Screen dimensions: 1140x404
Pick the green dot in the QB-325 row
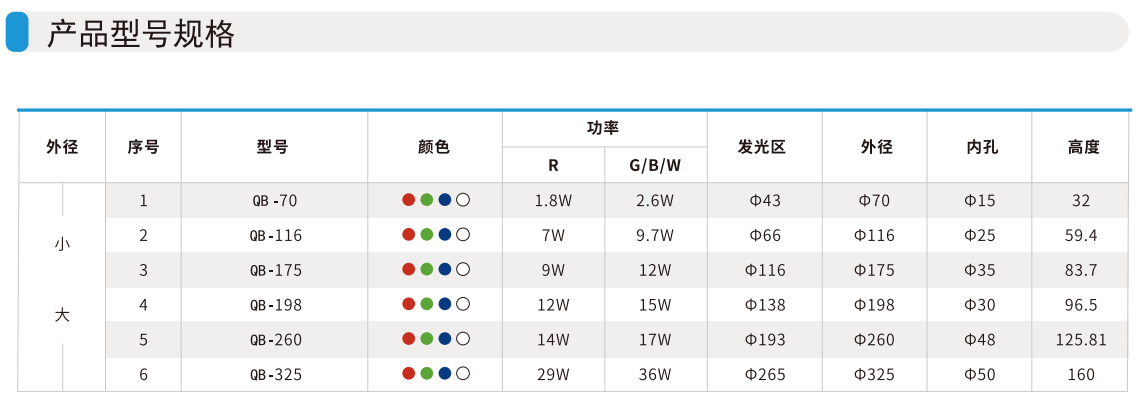click(426, 374)
